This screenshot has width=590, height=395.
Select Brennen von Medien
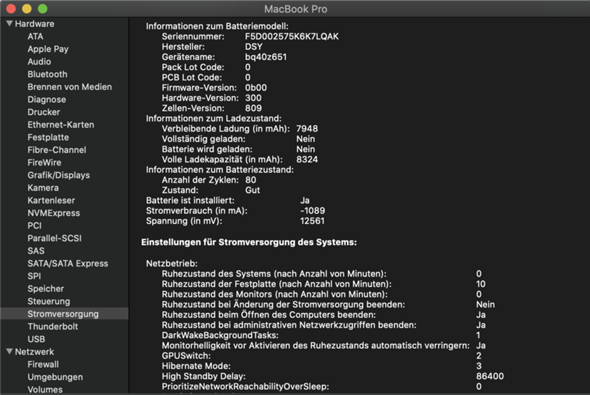pyautogui.click(x=70, y=87)
